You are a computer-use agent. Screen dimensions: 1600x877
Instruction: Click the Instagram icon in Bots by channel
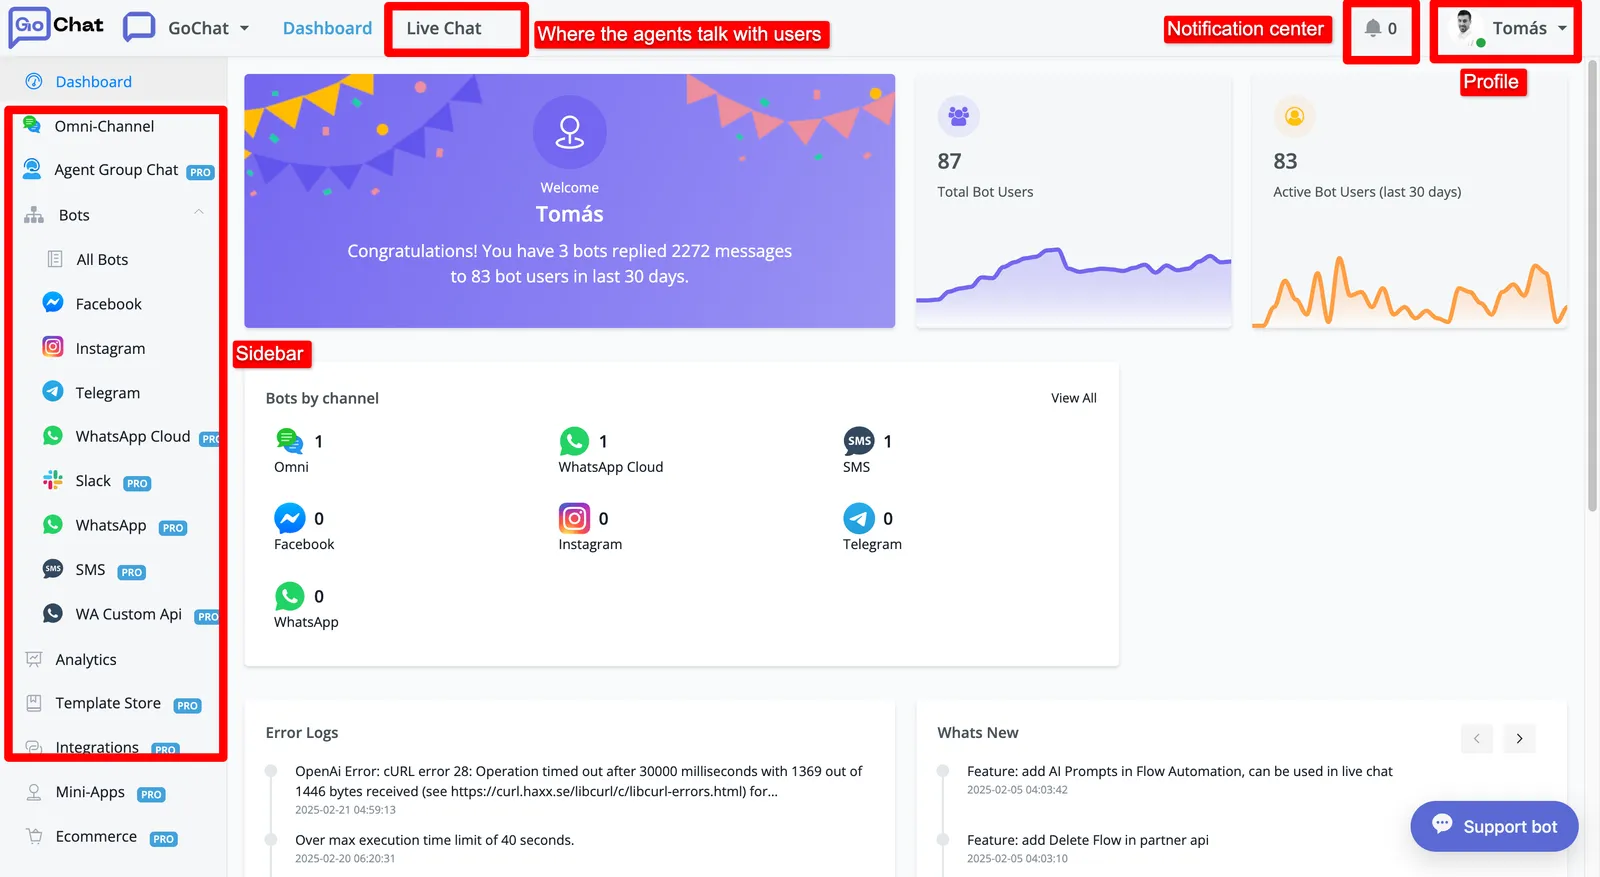click(x=574, y=518)
